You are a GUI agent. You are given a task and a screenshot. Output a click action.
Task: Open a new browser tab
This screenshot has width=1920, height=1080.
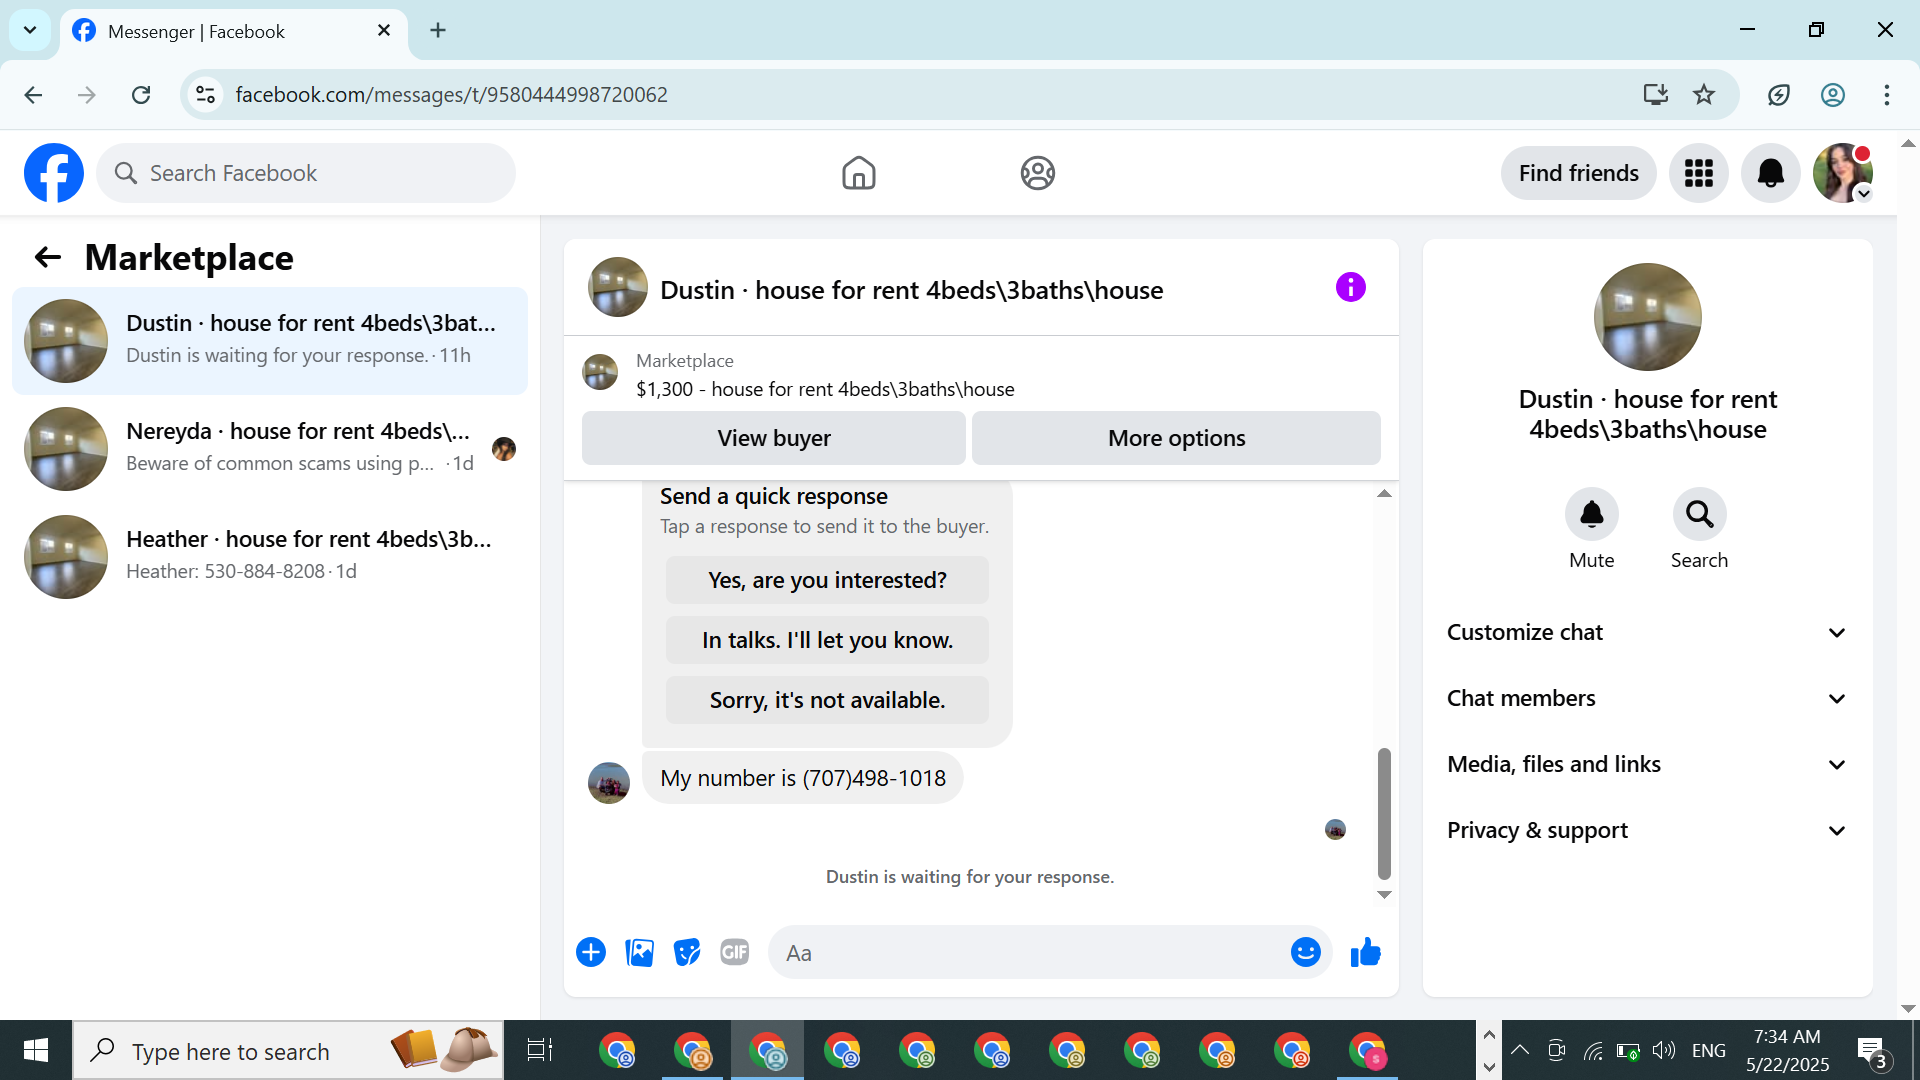click(x=438, y=31)
